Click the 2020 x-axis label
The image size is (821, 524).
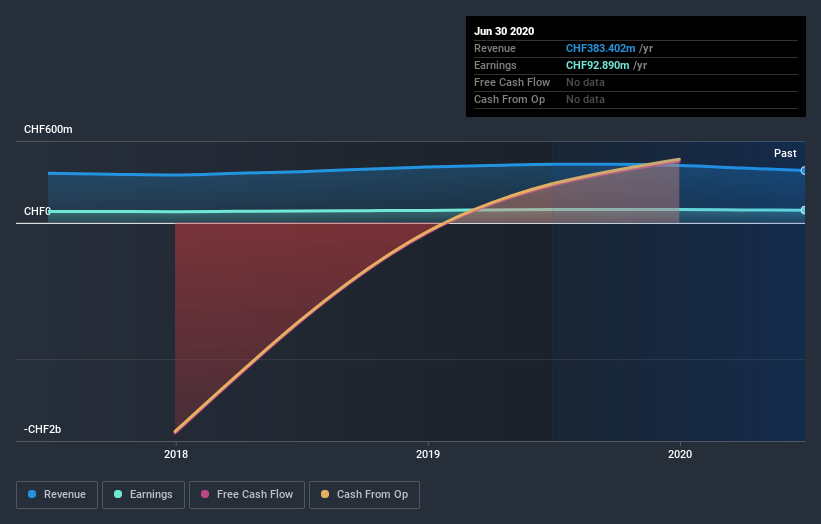680,454
